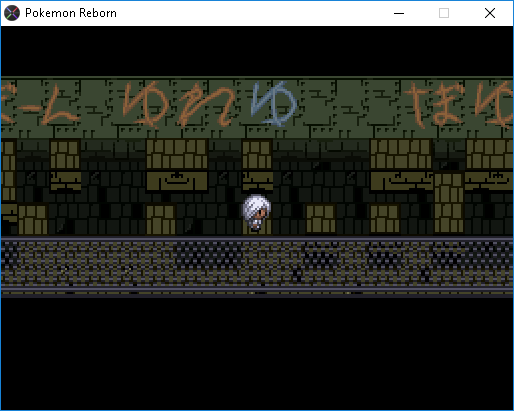Click the greyed-out maximize button

click(x=444, y=13)
